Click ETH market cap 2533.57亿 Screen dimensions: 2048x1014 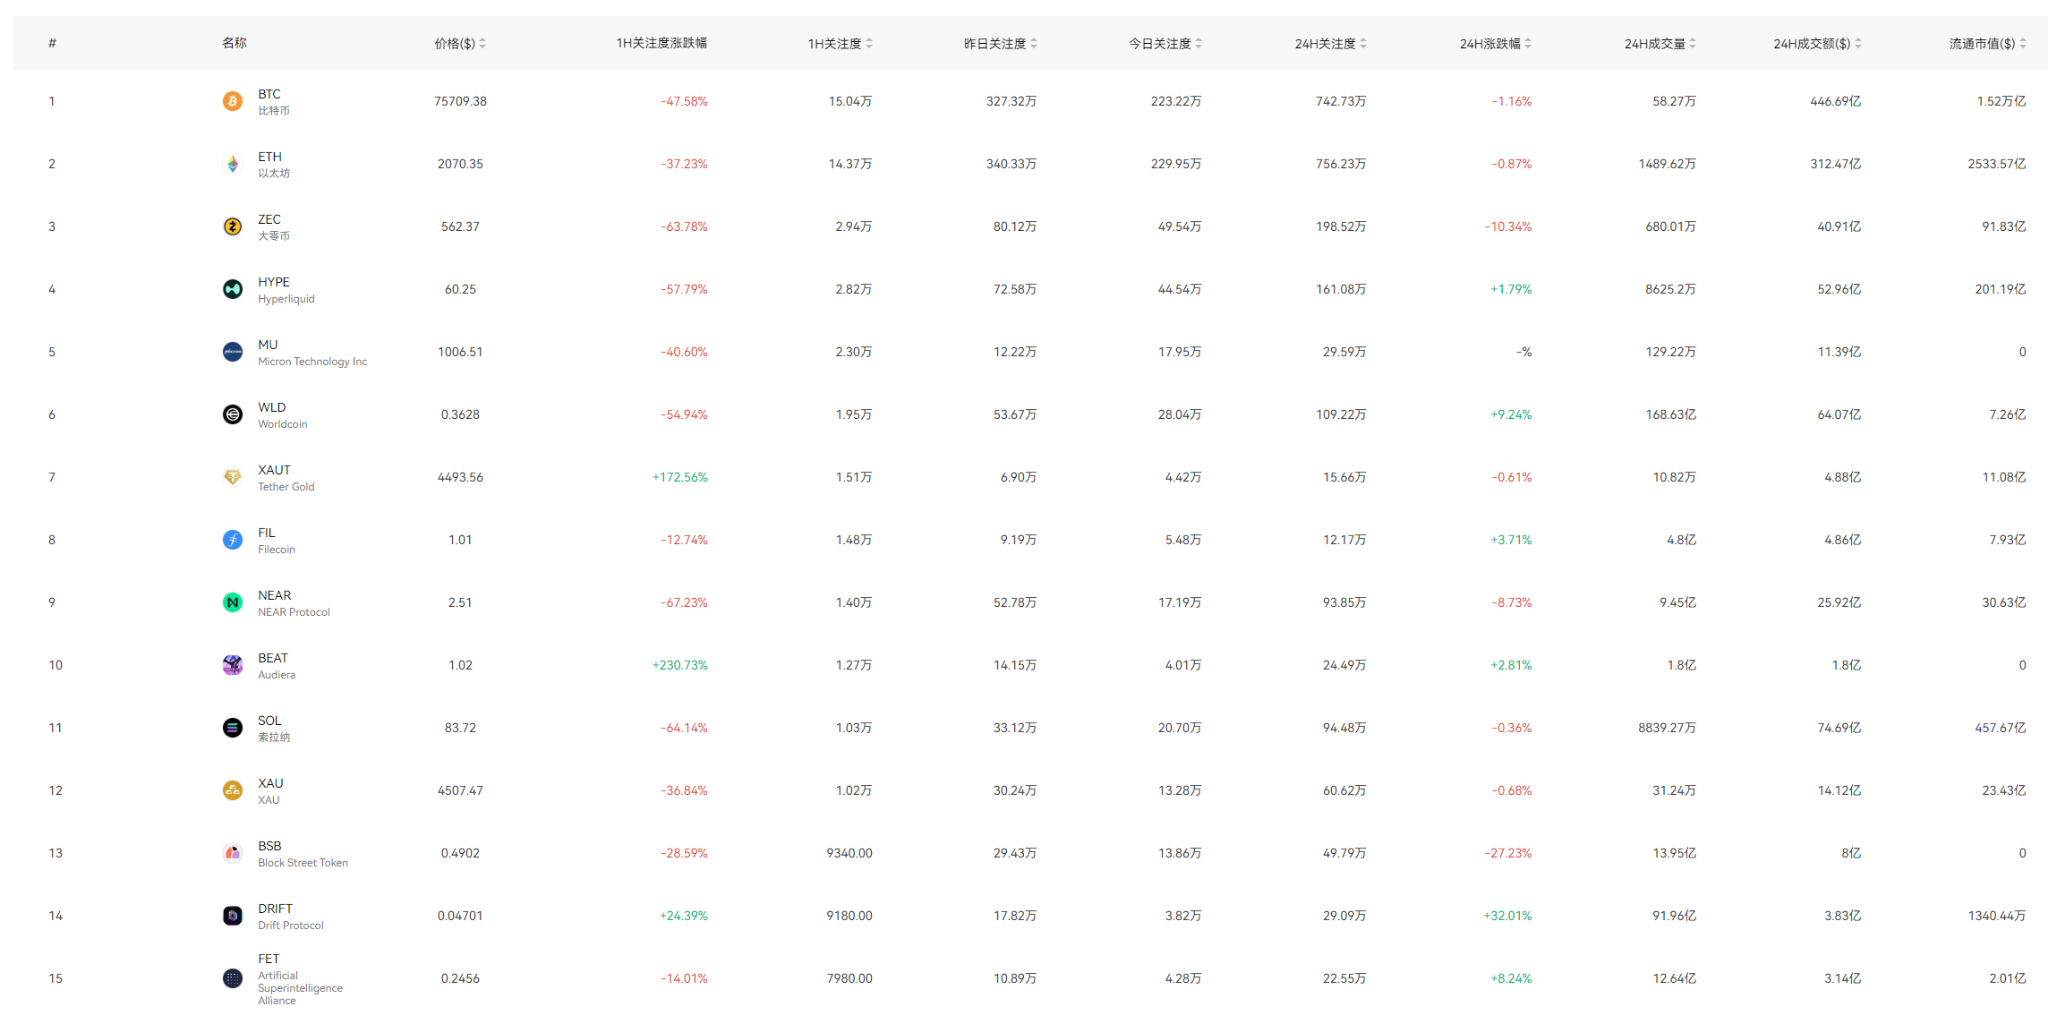coord(1997,164)
